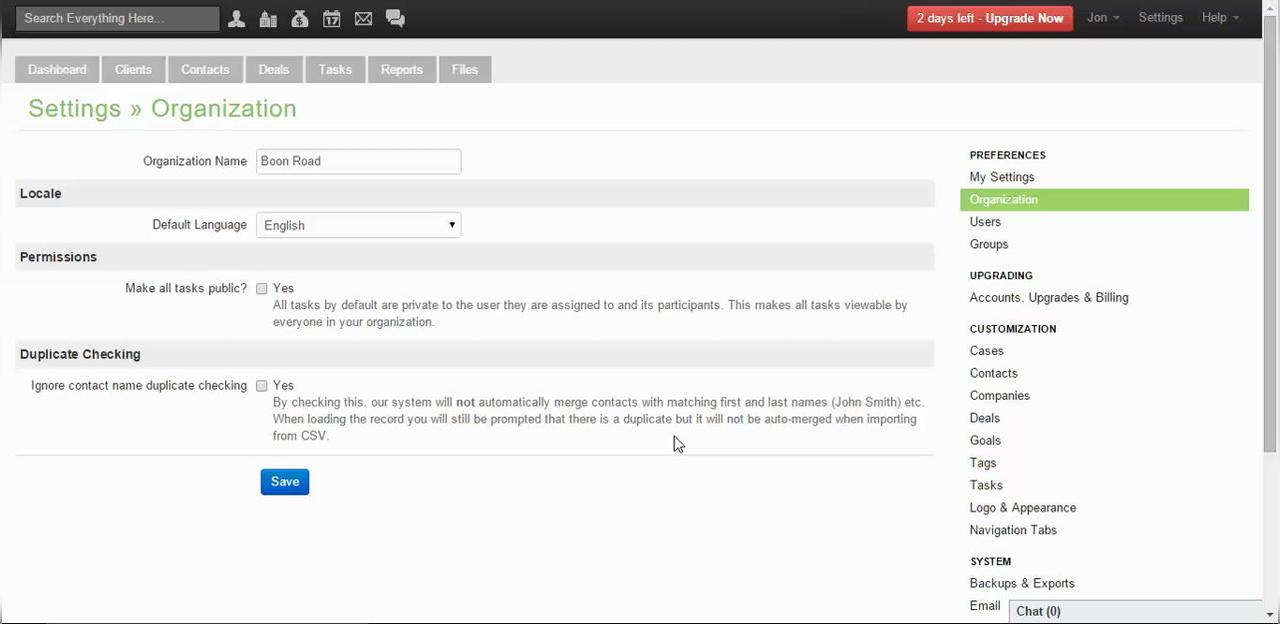The image size is (1280, 624).
Task: Click the Organization Name text field
Action: coord(358,161)
